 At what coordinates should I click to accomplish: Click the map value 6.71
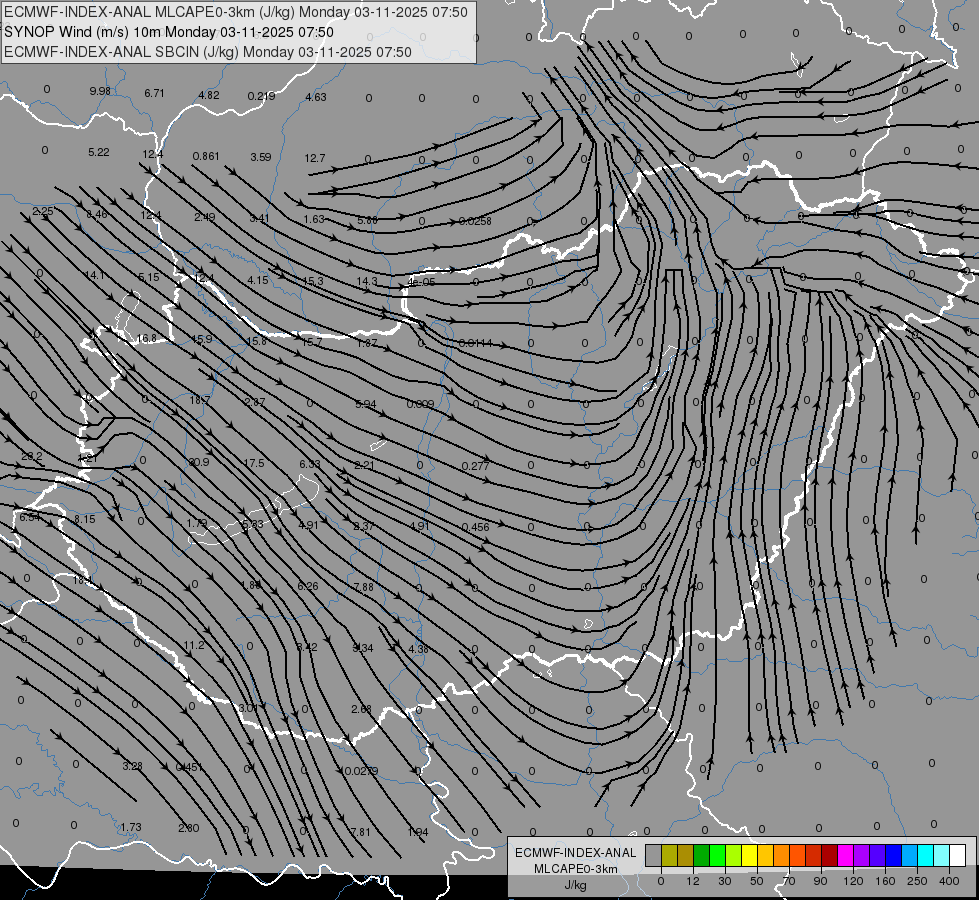(x=154, y=93)
